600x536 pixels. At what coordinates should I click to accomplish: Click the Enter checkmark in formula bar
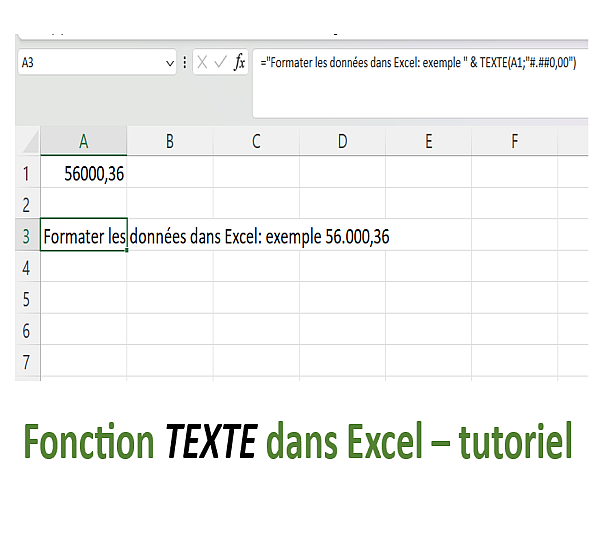pos(220,62)
